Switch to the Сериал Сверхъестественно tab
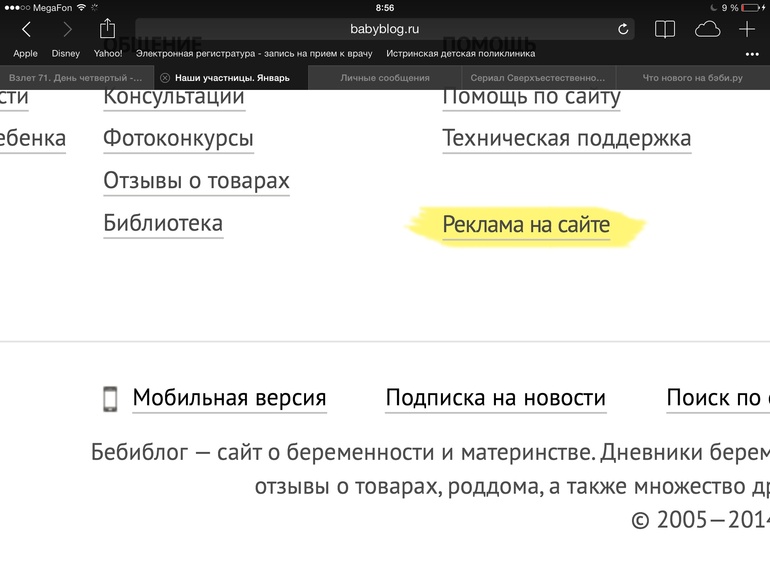Viewport: 770px width, 578px height. pyautogui.click(x=538, y=78)
